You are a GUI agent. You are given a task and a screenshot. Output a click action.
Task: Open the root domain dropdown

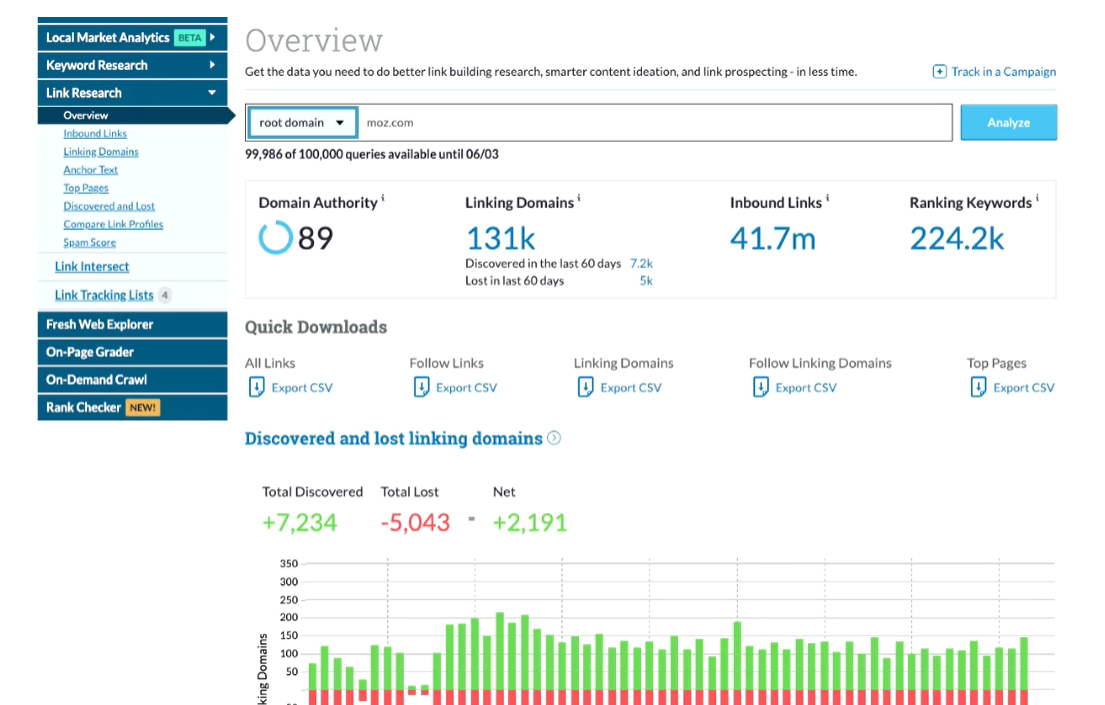pyautogui.click(x=302, y=123)
